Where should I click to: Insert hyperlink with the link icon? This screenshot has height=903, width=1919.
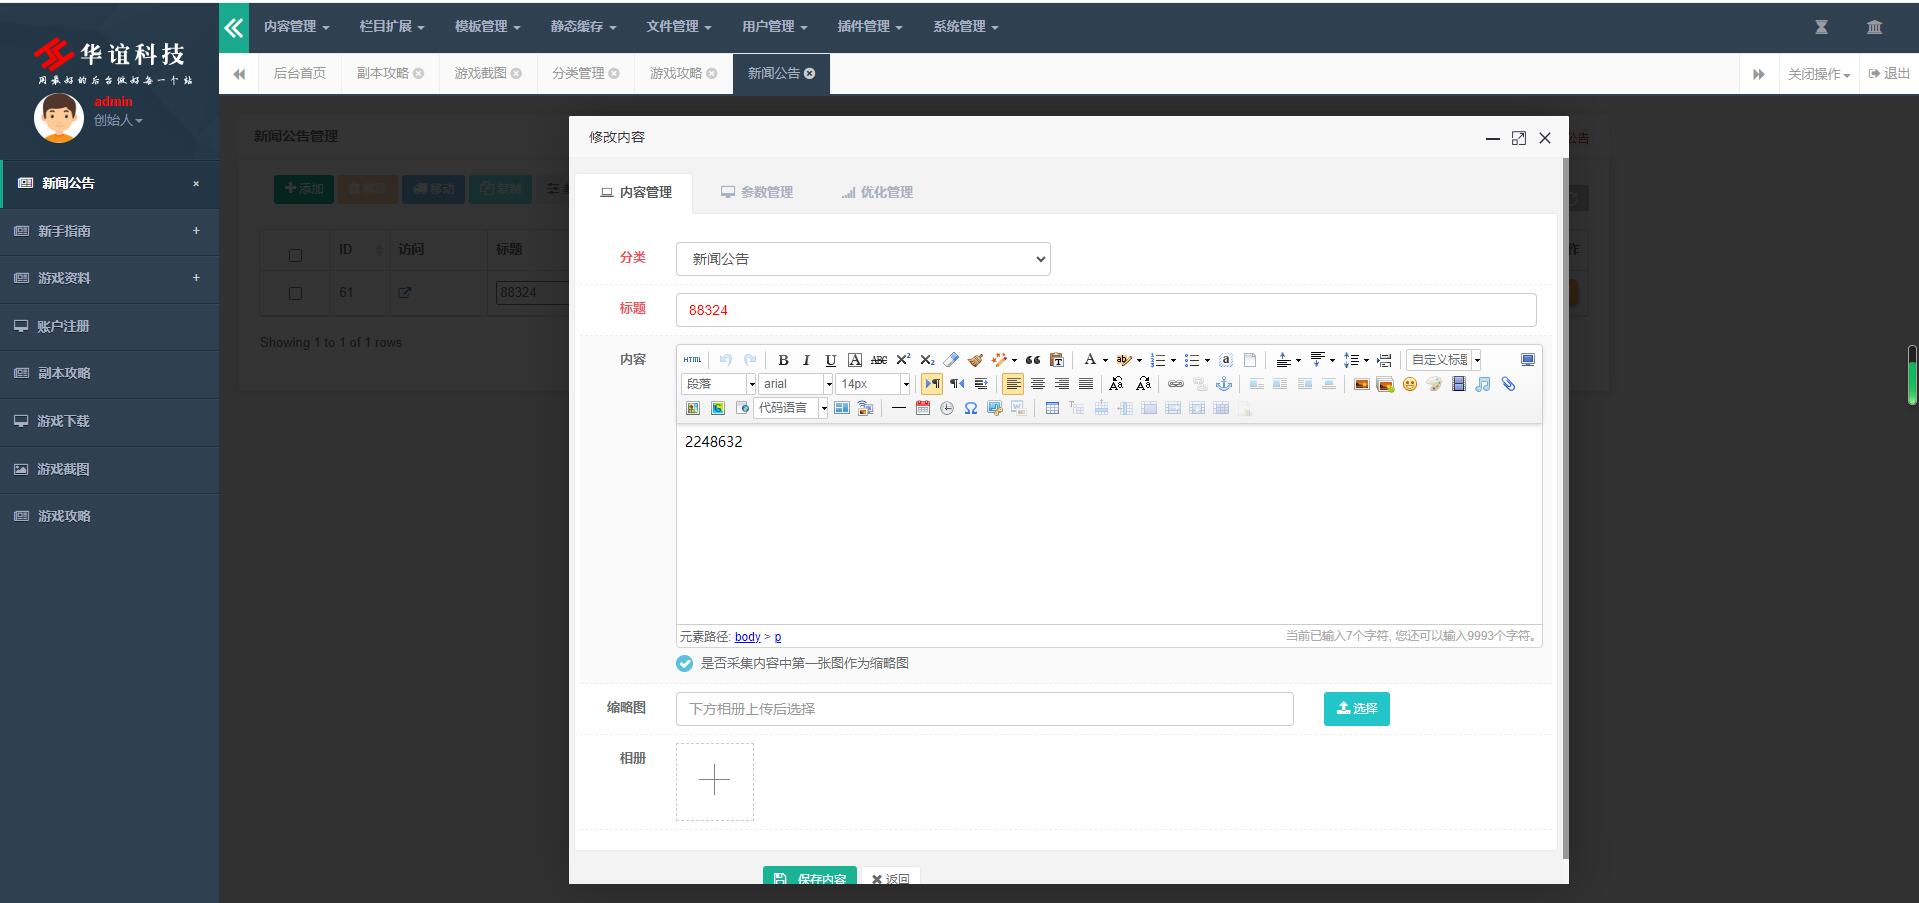(x=1176, y=384)
